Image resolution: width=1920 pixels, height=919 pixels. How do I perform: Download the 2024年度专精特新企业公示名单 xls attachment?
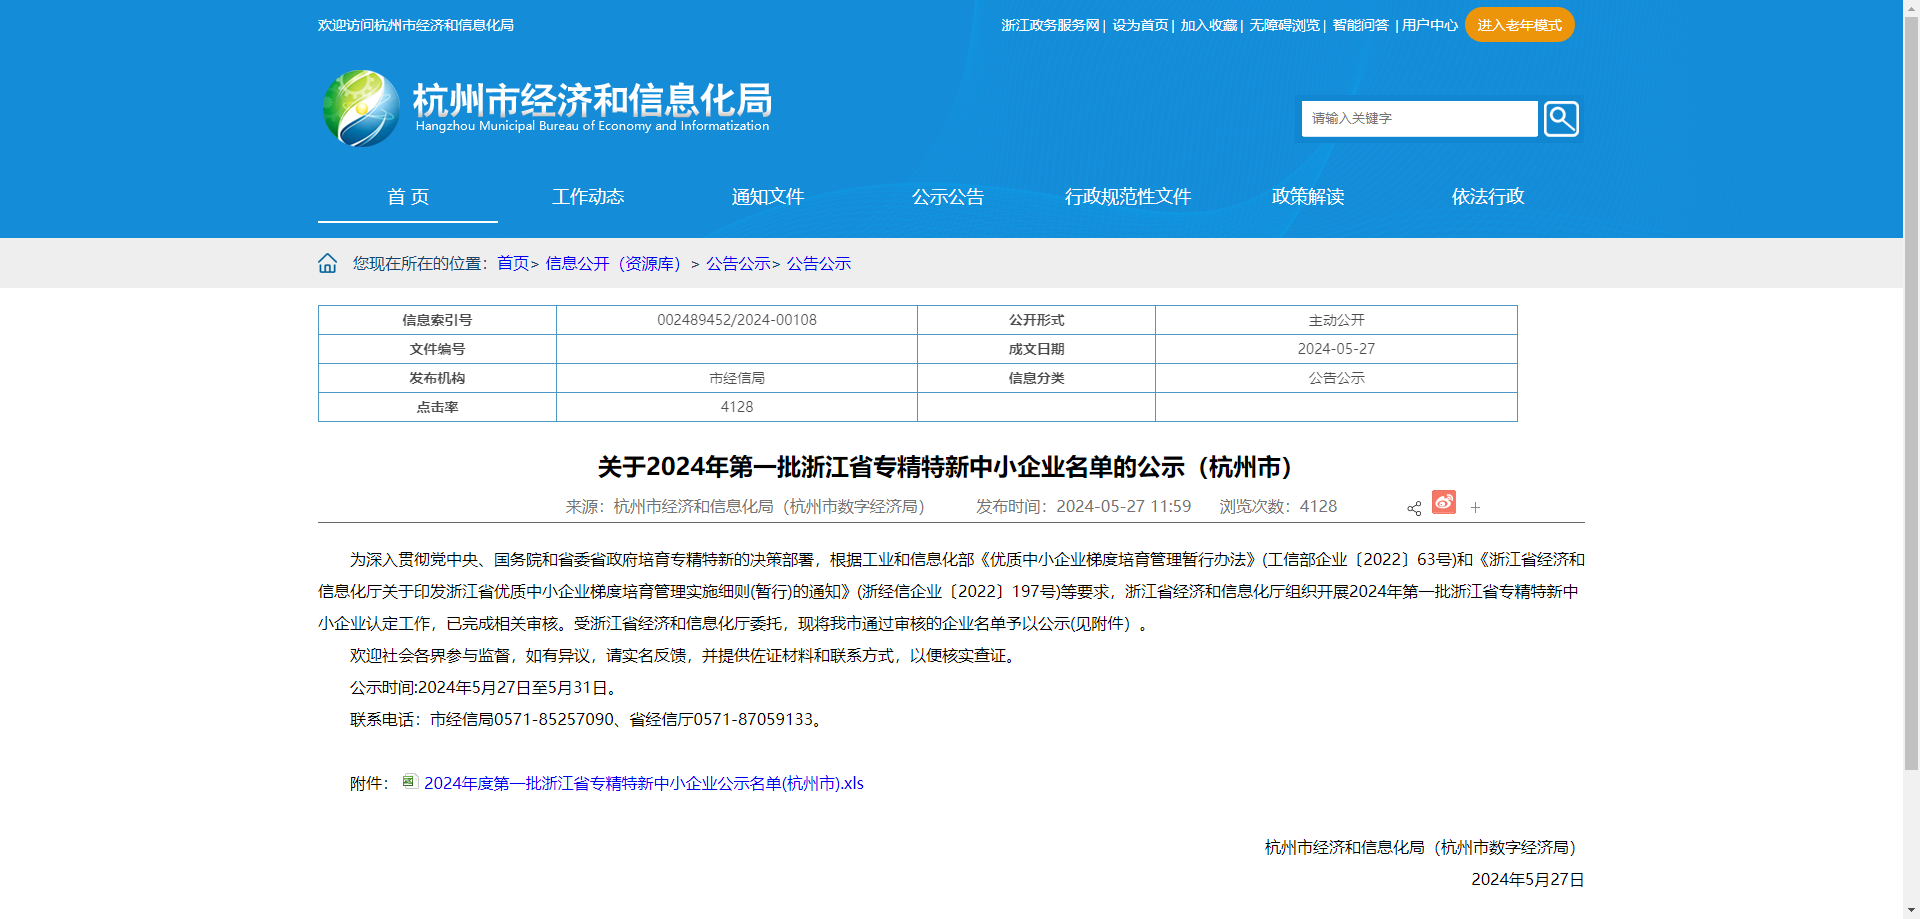click(643, 784)
